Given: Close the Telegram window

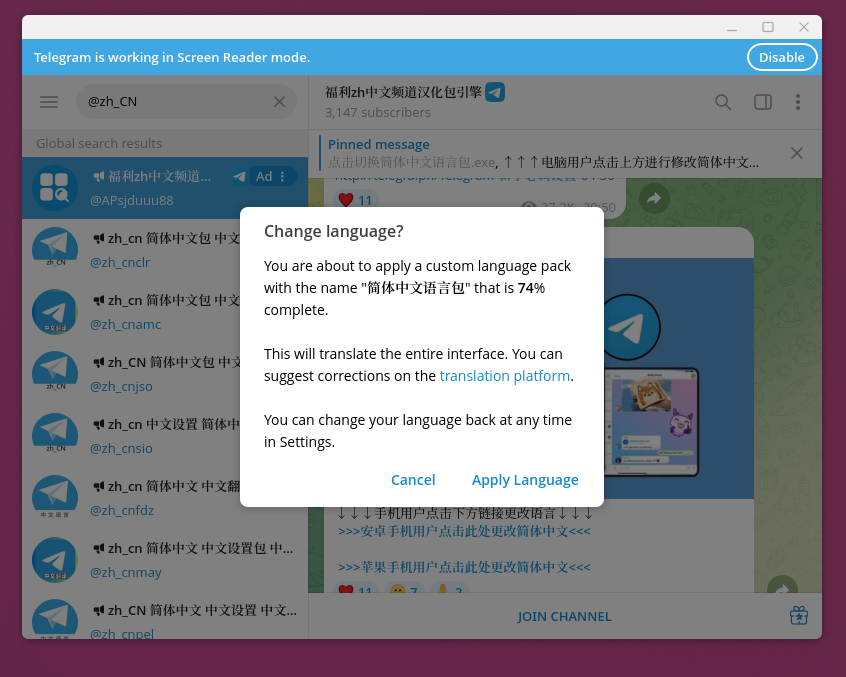Looking at the screenshot, I should [804, 27].
